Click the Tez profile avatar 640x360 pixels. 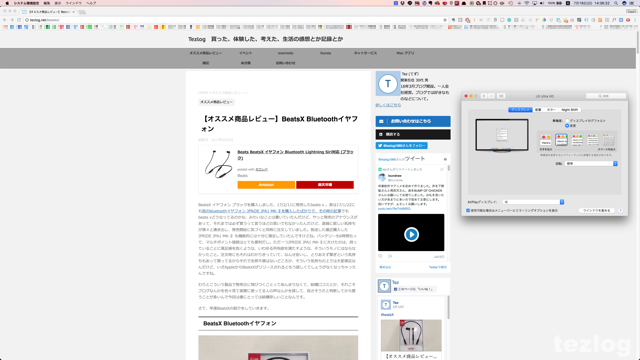387,84
